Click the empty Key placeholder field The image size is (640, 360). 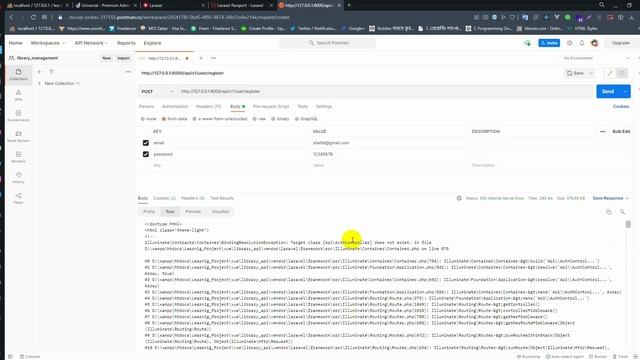(x=230, y=165)
